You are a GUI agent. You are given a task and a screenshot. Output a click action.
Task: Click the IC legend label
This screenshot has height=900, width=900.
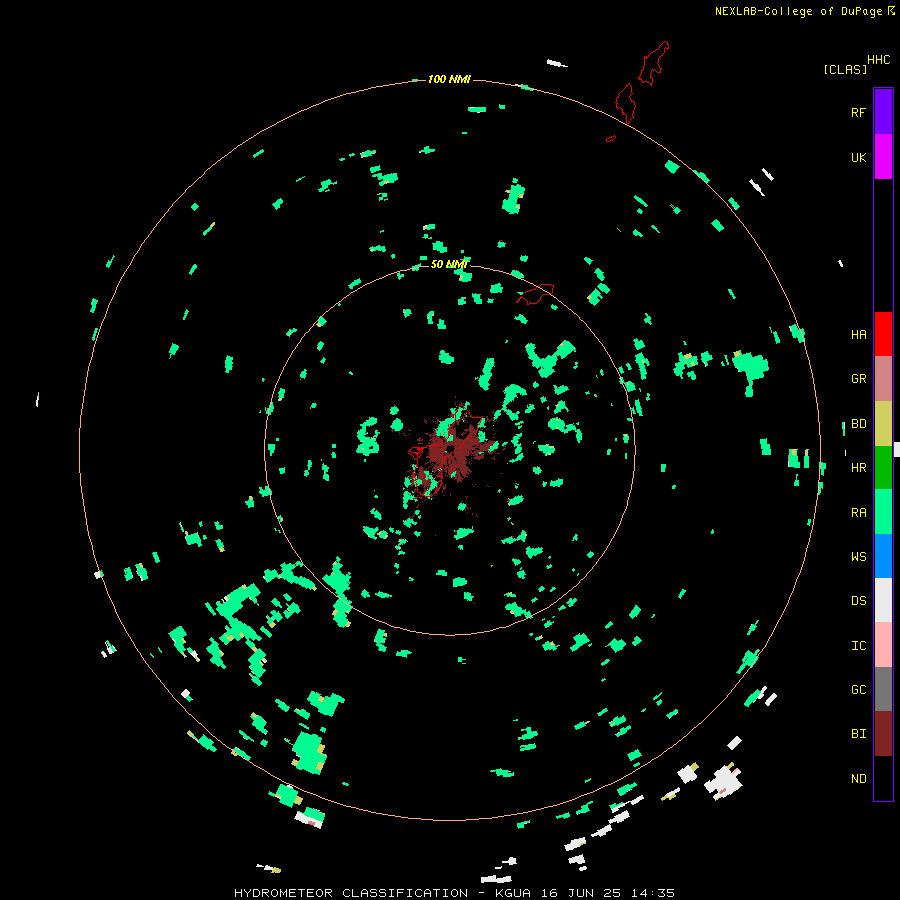[x=858, y=646]
